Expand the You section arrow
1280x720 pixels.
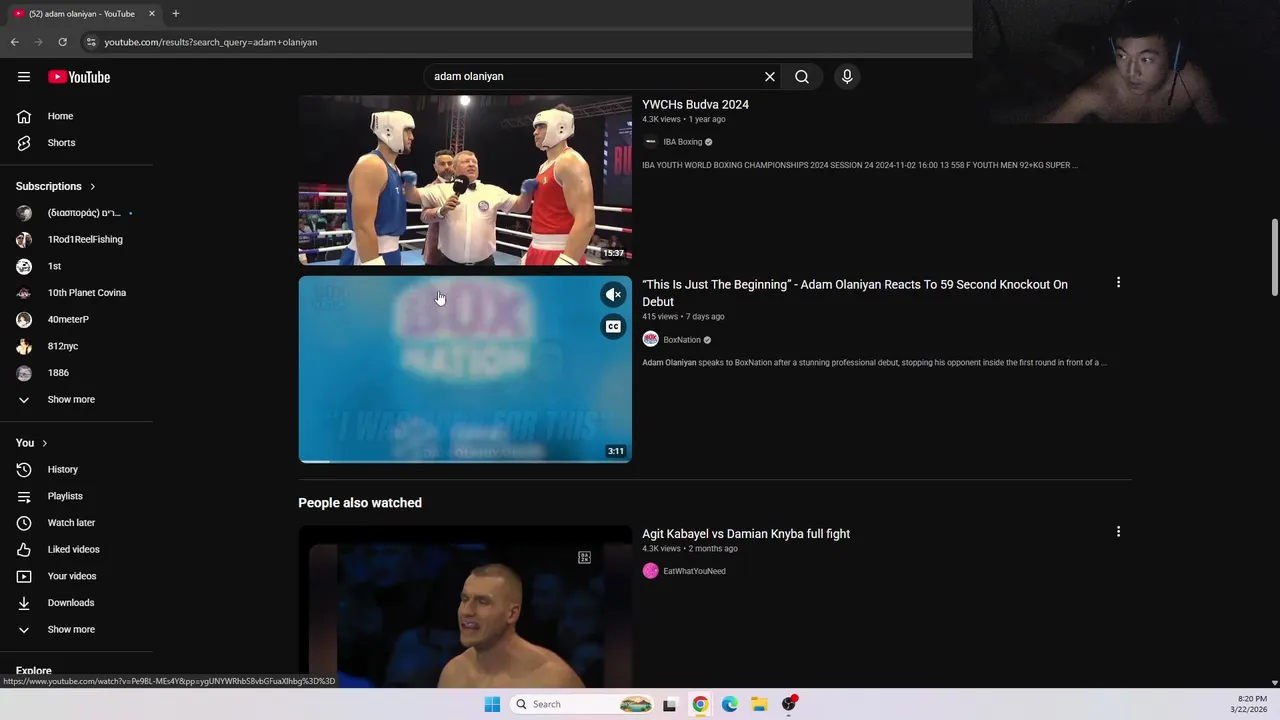pos(44,443)
